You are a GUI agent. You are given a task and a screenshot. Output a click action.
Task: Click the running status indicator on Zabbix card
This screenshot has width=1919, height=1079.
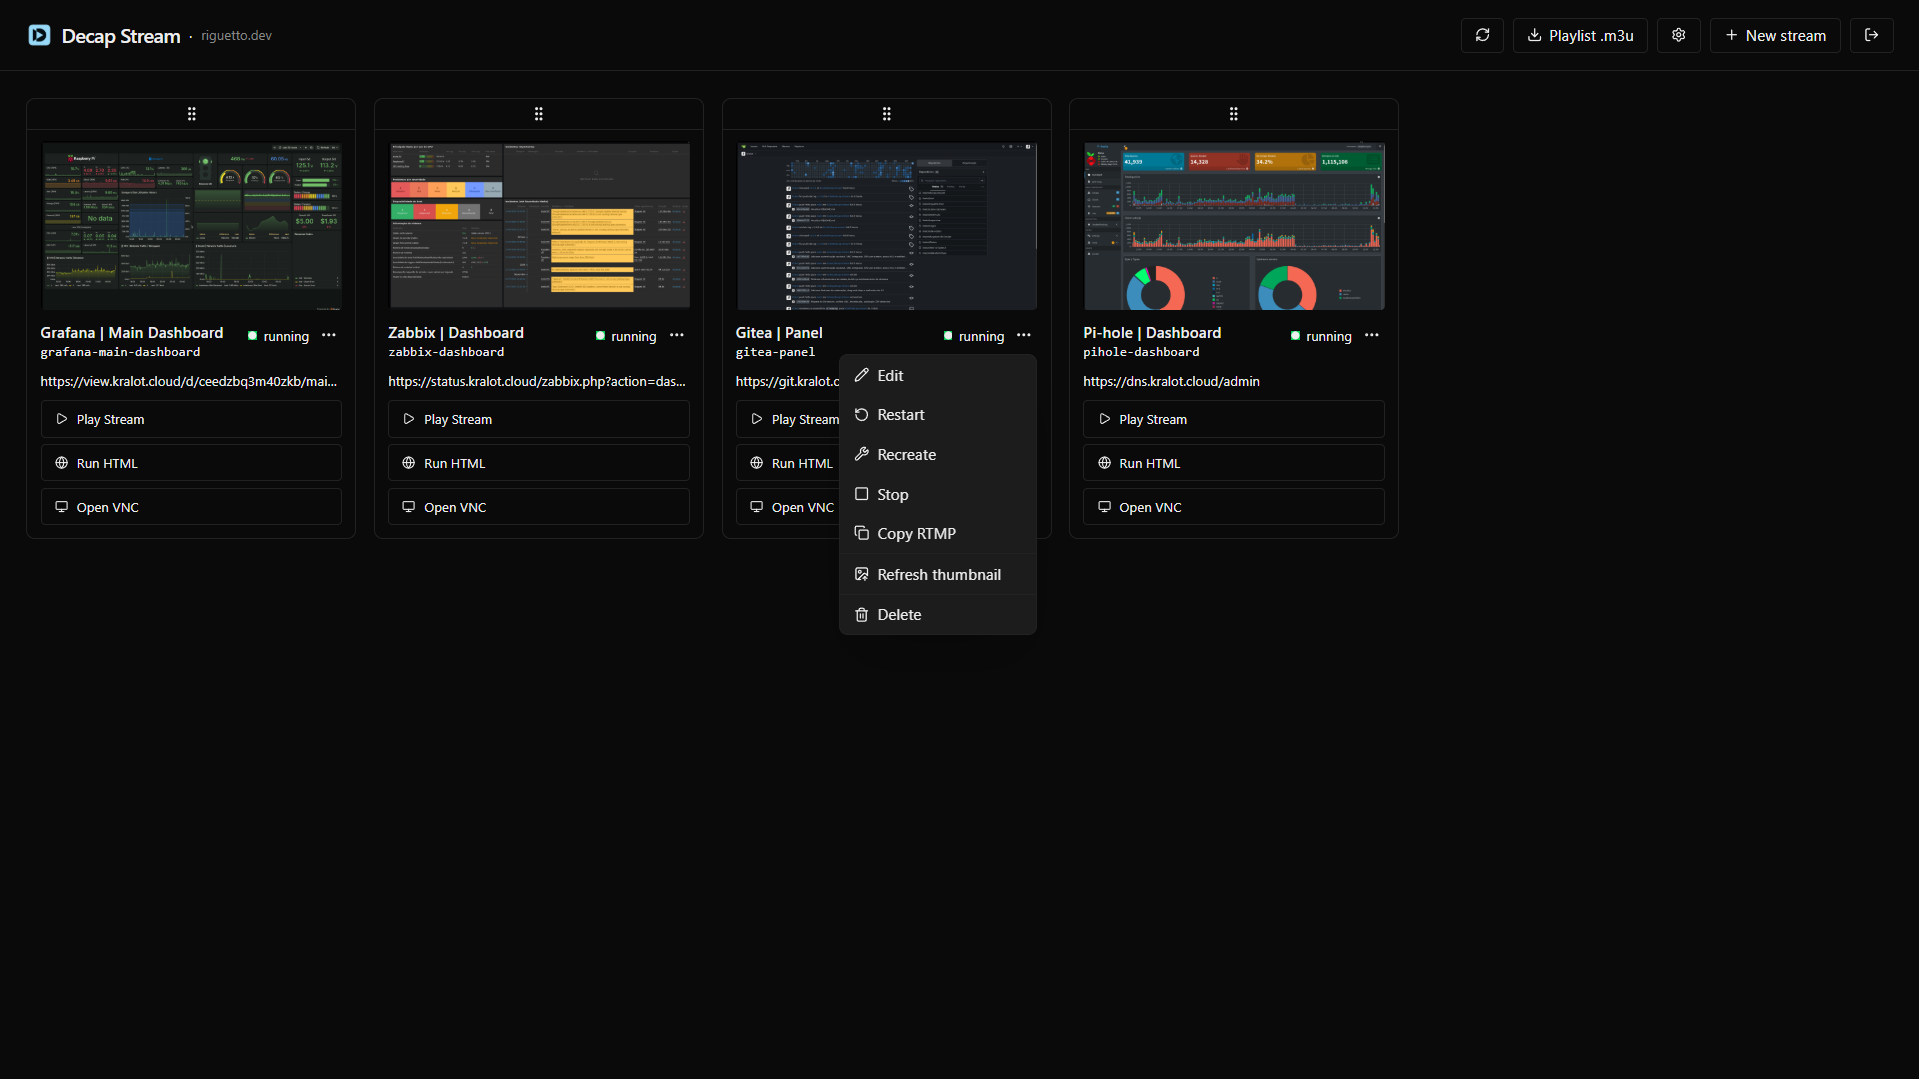tap(601, 336)
